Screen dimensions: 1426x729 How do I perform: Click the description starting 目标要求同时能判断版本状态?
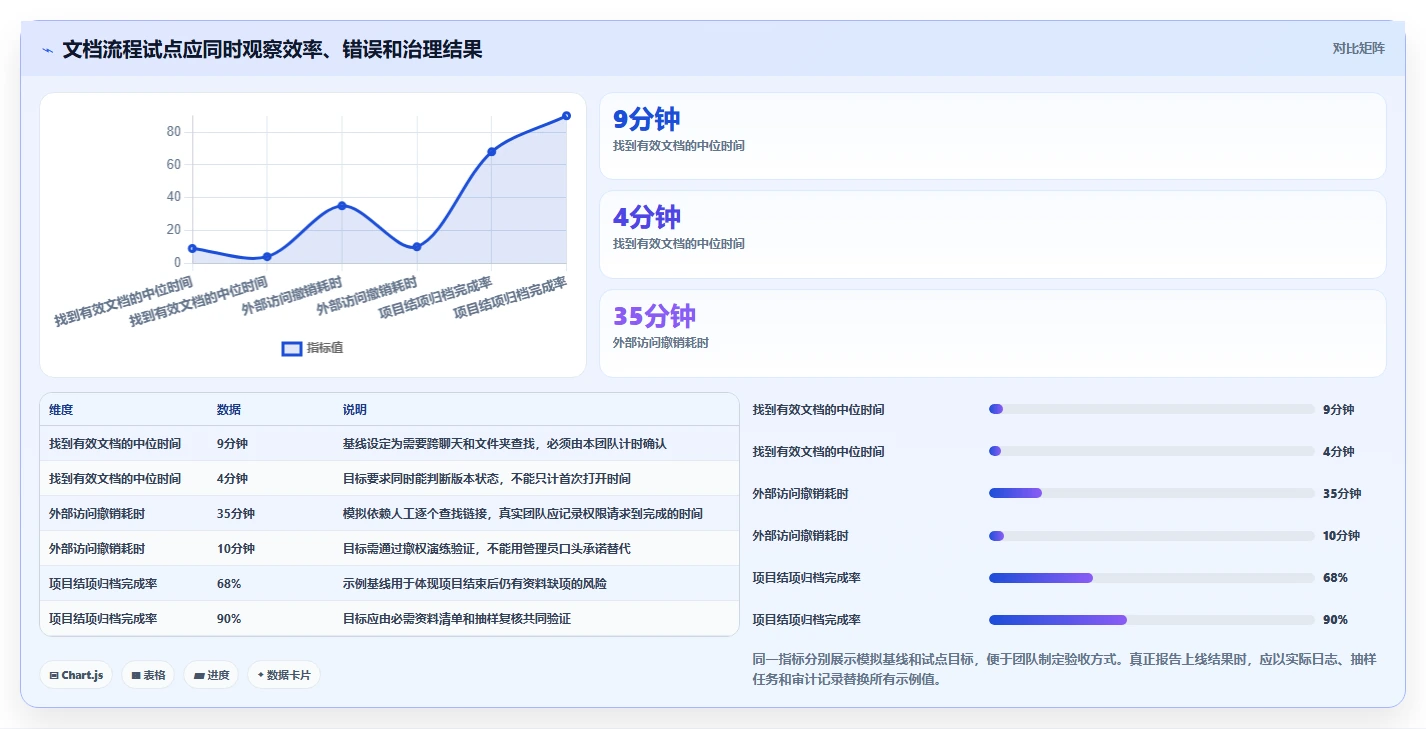tap(487, 479)
